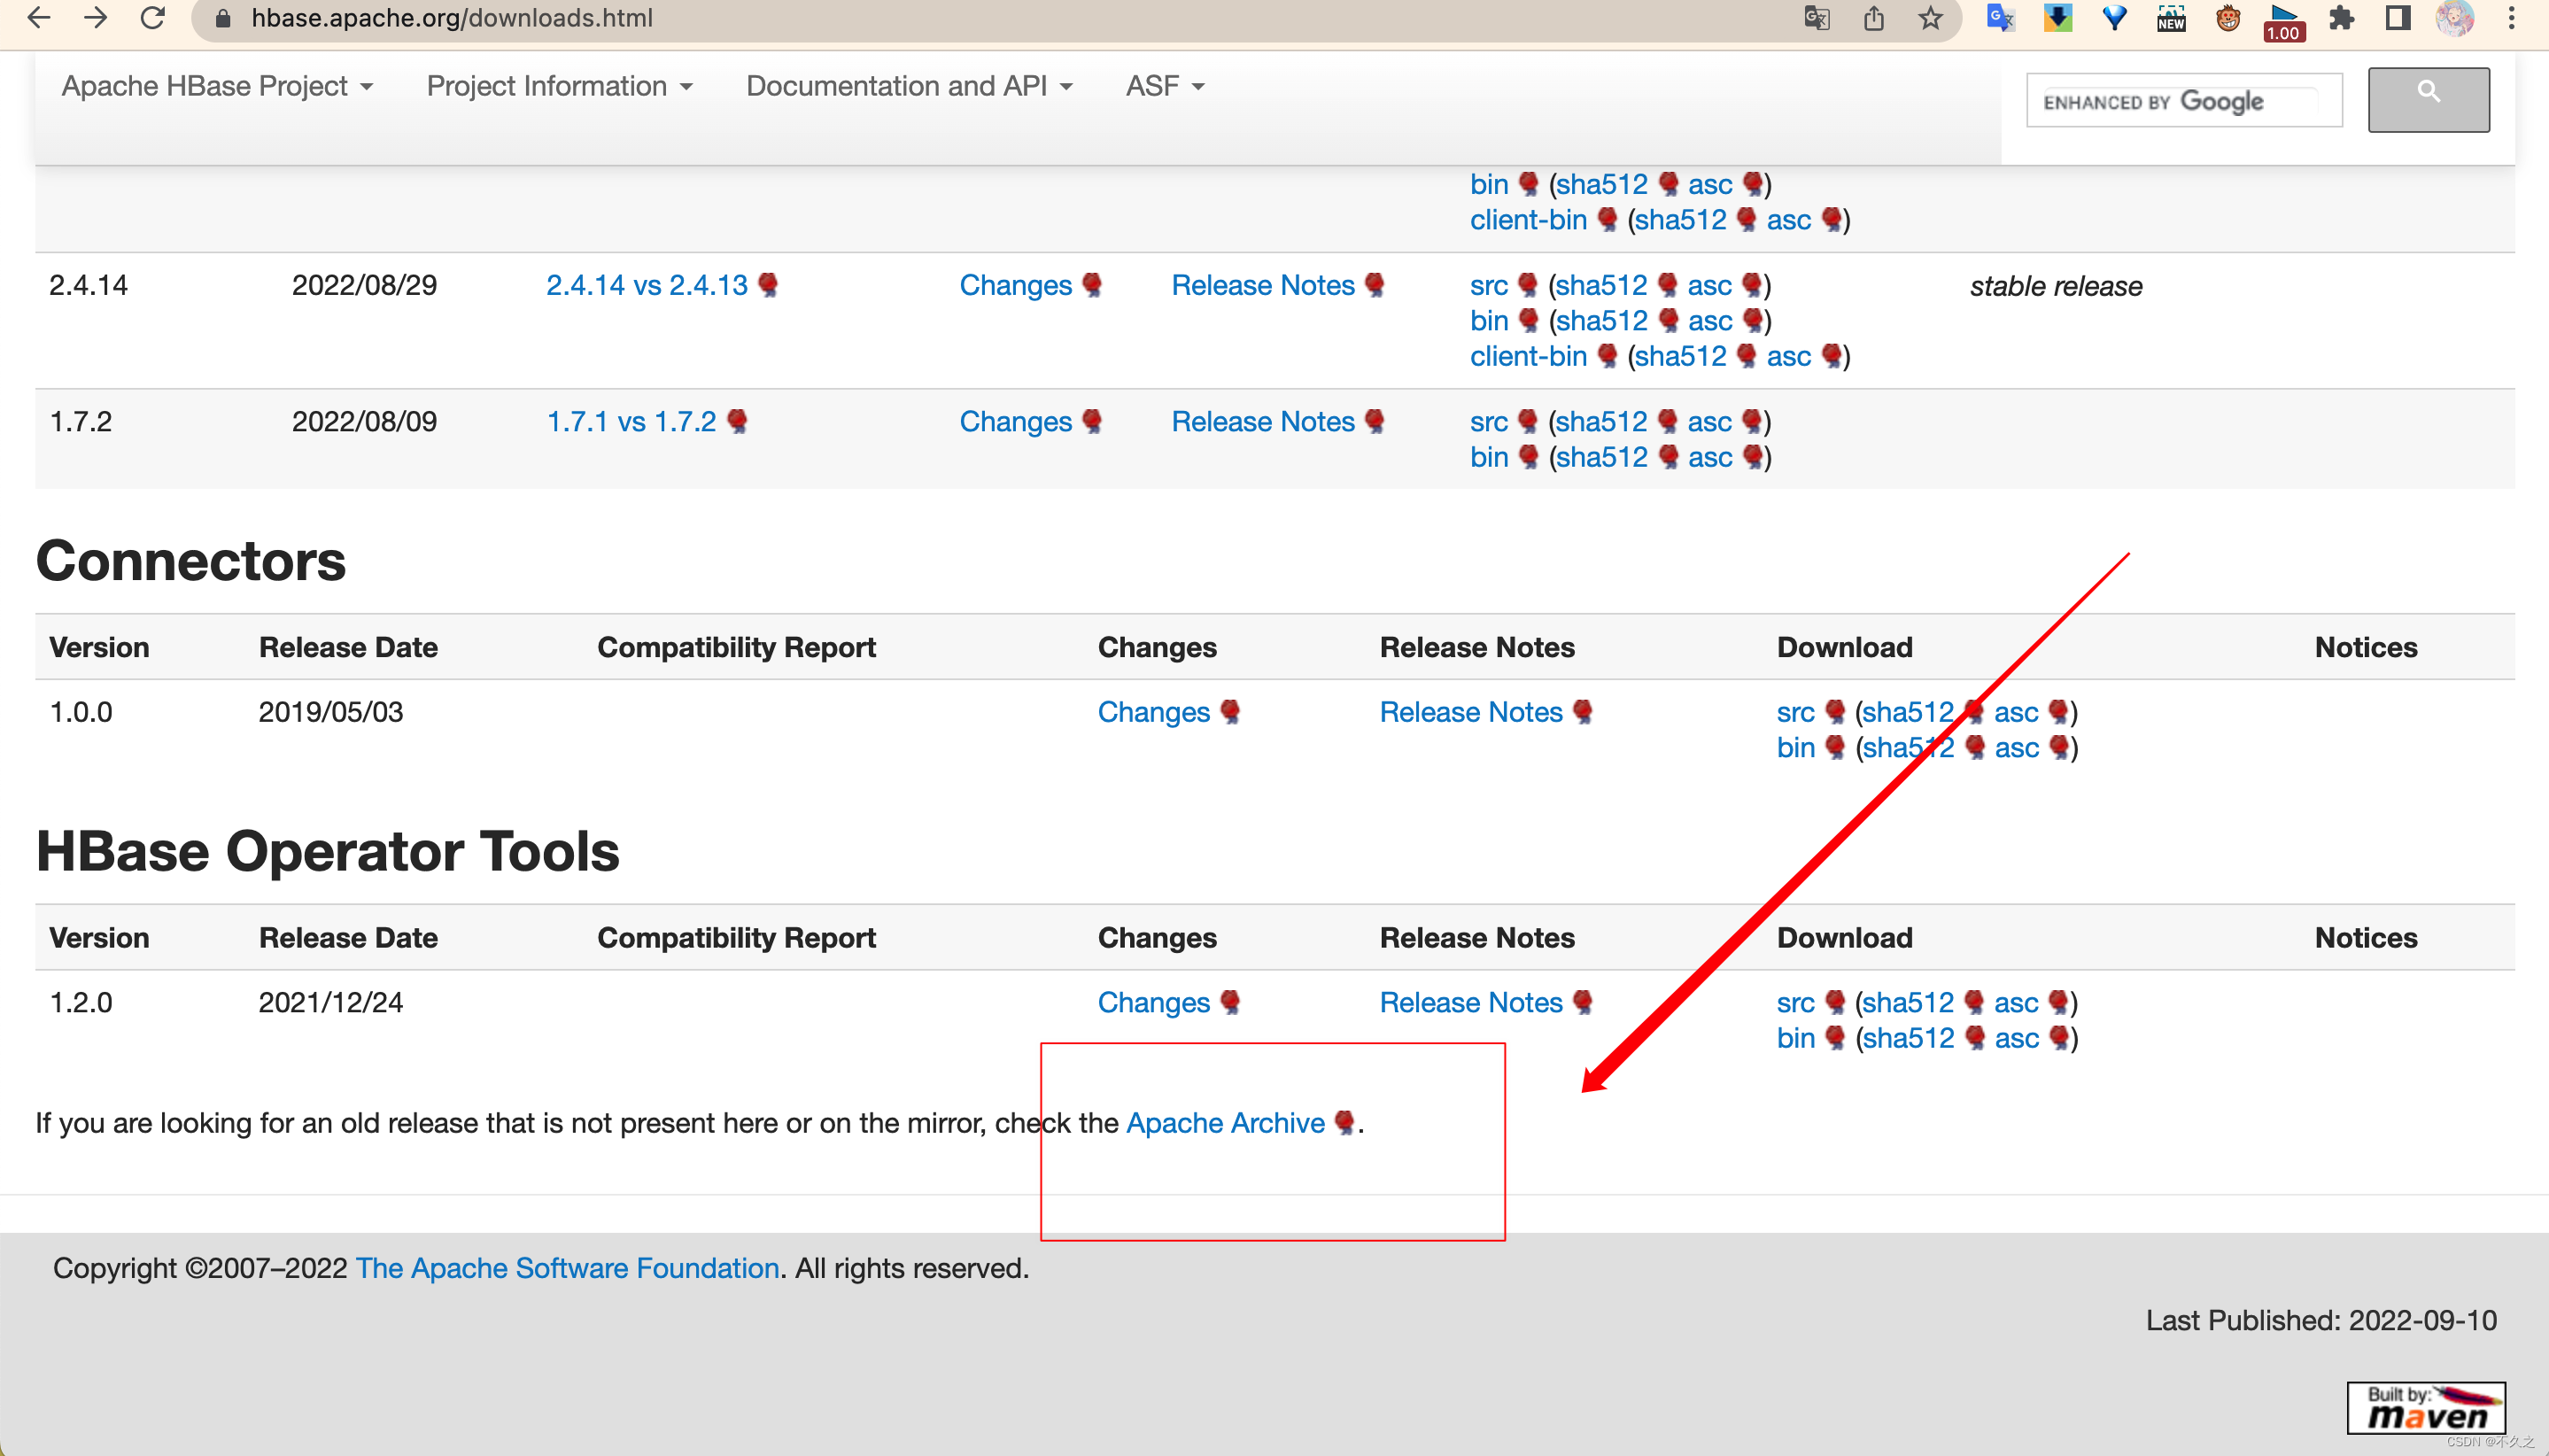This screenshot has height=1456, width=2549.
Task: Click the screen capture icon
Action: [x=2167, y=18]
